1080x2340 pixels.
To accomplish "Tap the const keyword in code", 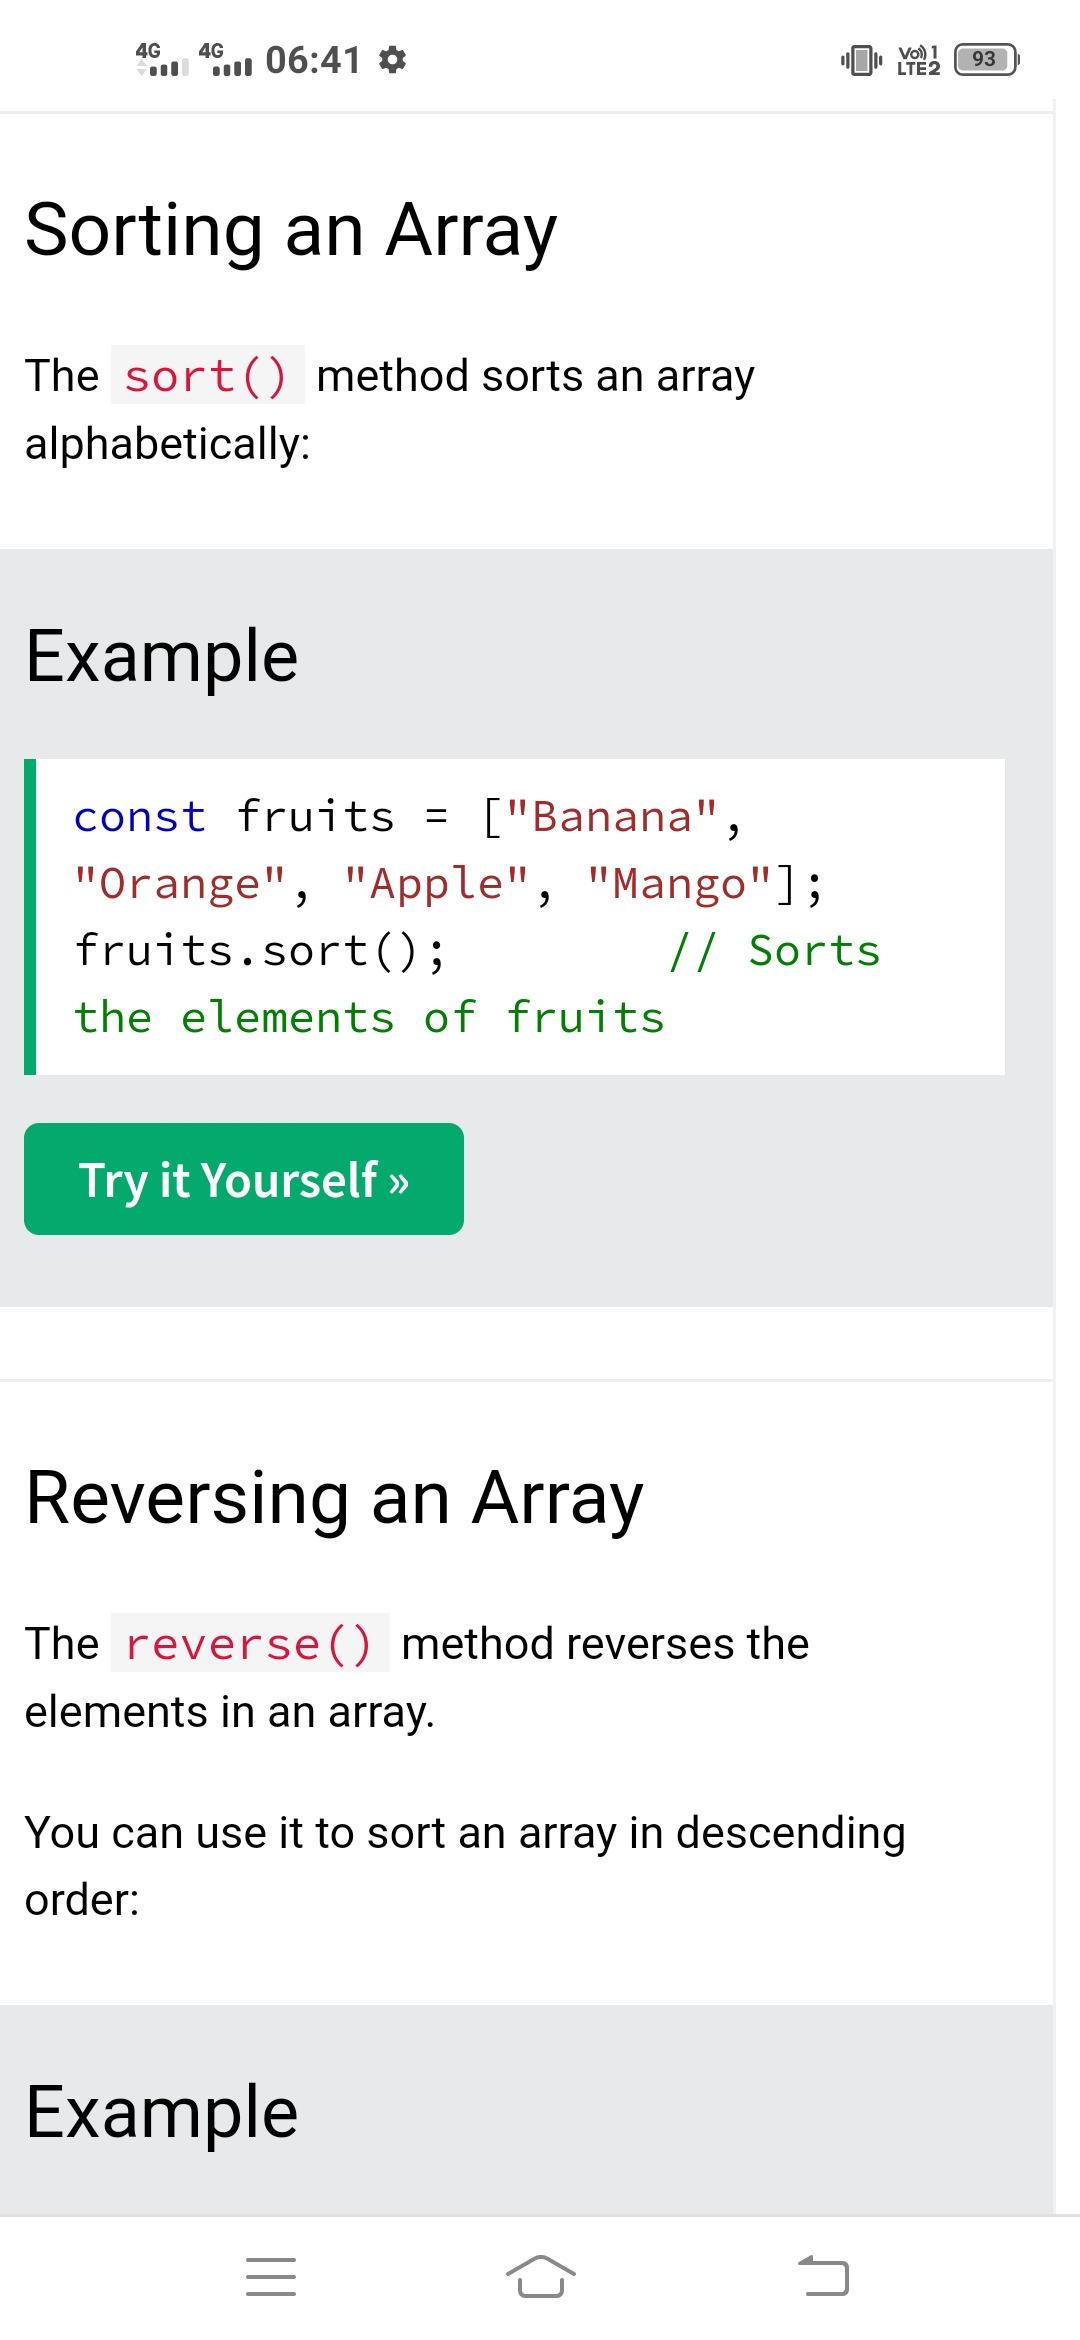I will [x=140, y=818].
